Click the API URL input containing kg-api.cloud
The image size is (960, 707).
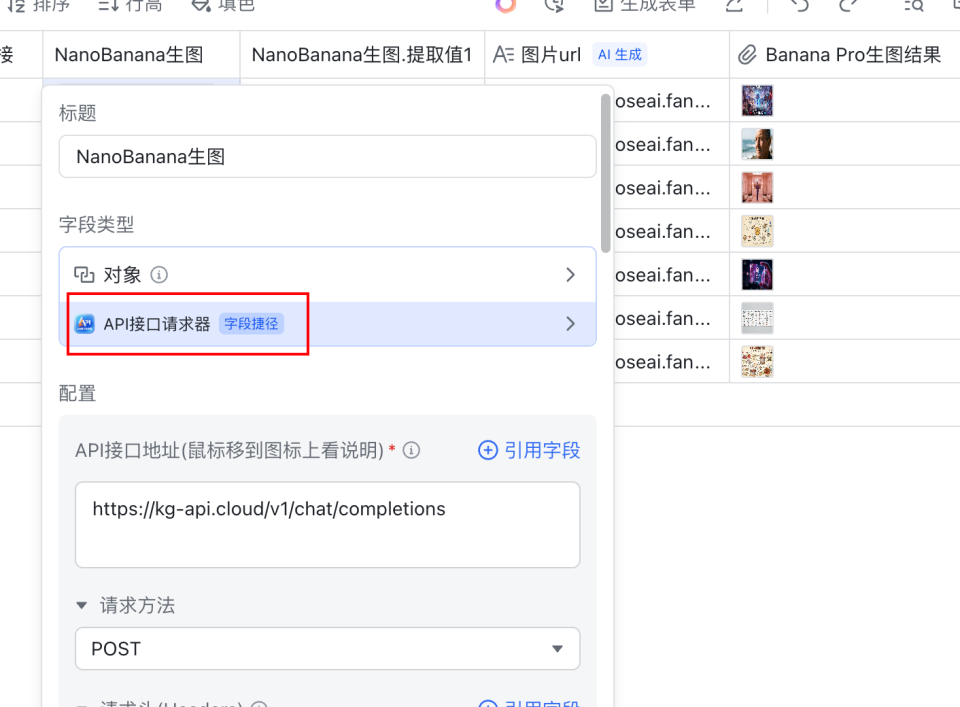[327, 524]
